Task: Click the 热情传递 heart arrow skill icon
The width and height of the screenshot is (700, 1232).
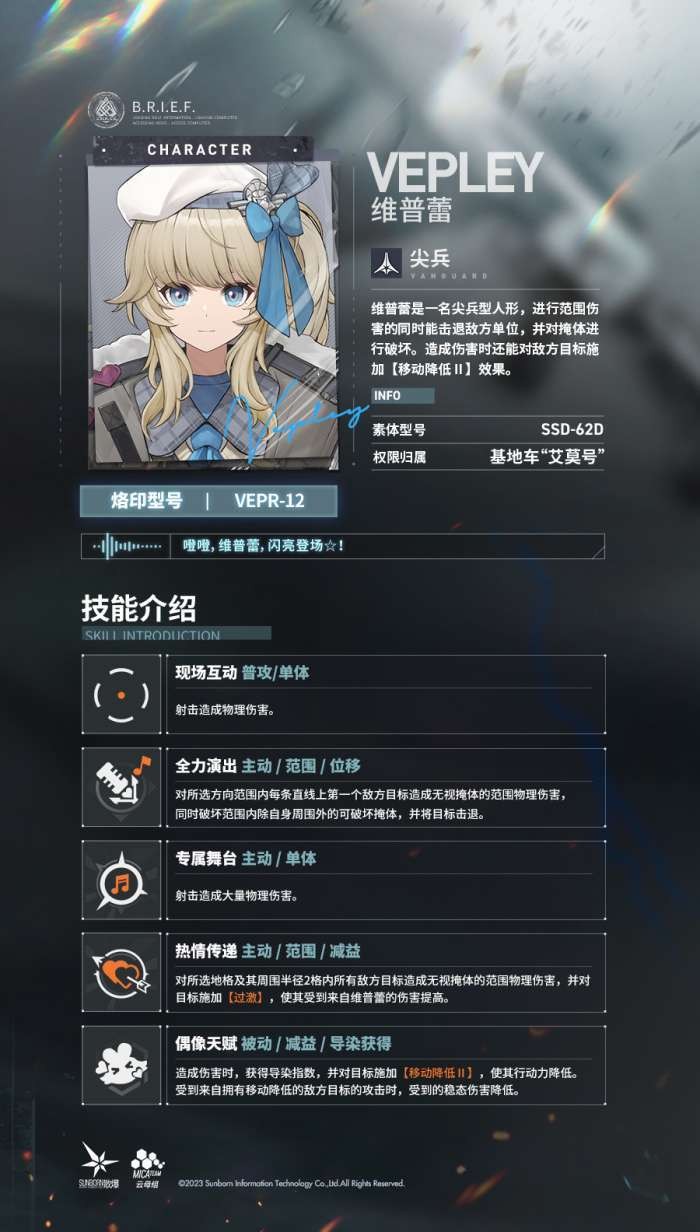Action: point(121,972)
